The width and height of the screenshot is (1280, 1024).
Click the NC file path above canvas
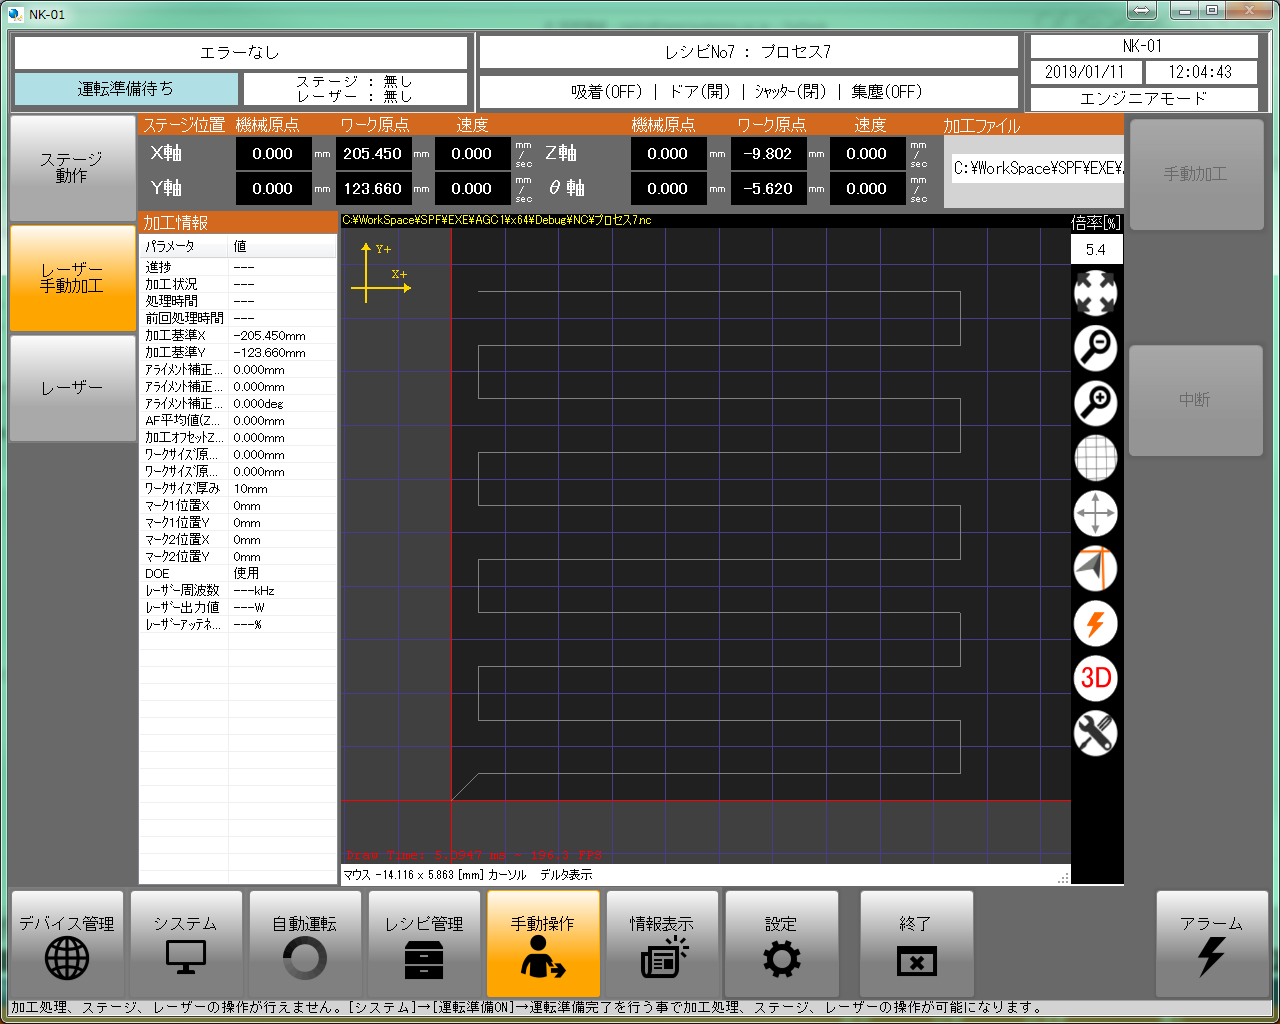(497, 220)
